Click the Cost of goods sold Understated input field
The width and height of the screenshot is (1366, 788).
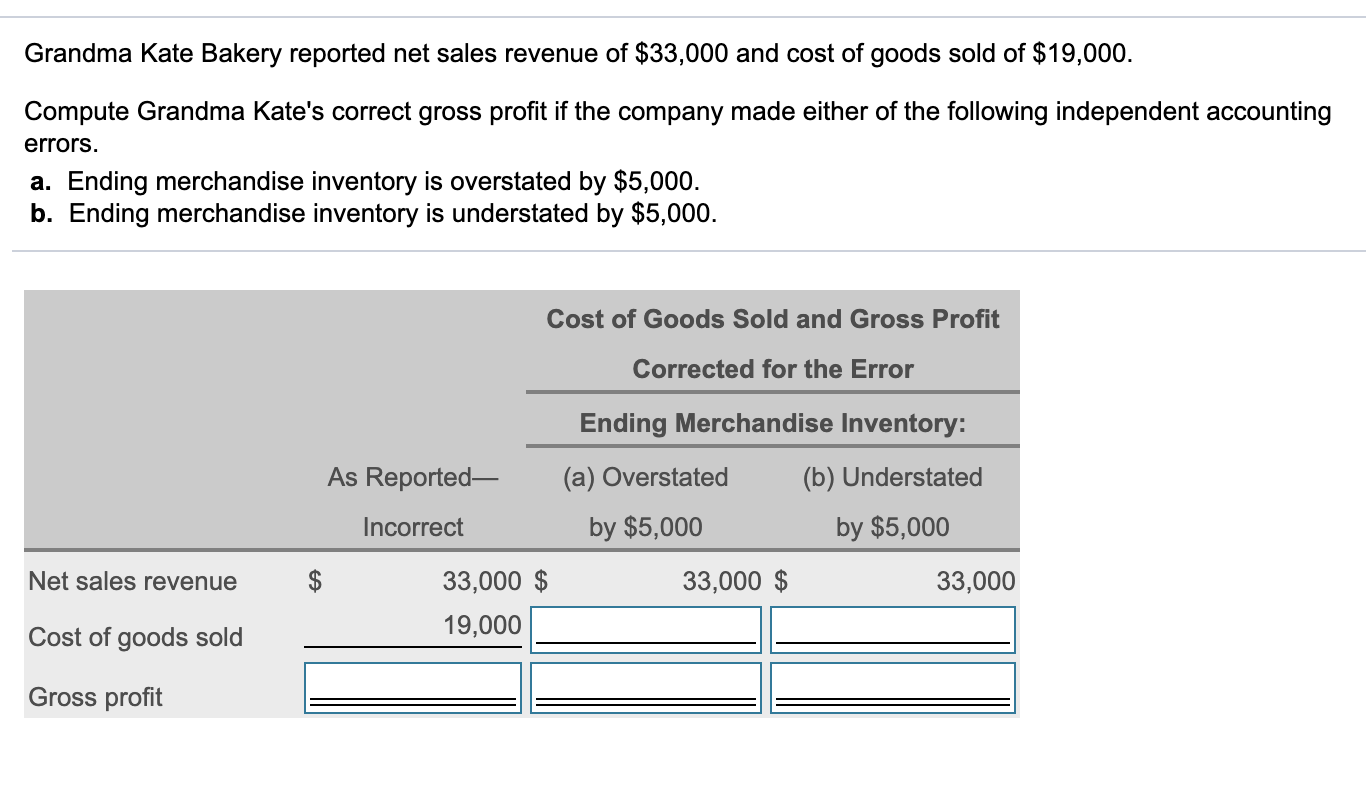pos(891,627)
